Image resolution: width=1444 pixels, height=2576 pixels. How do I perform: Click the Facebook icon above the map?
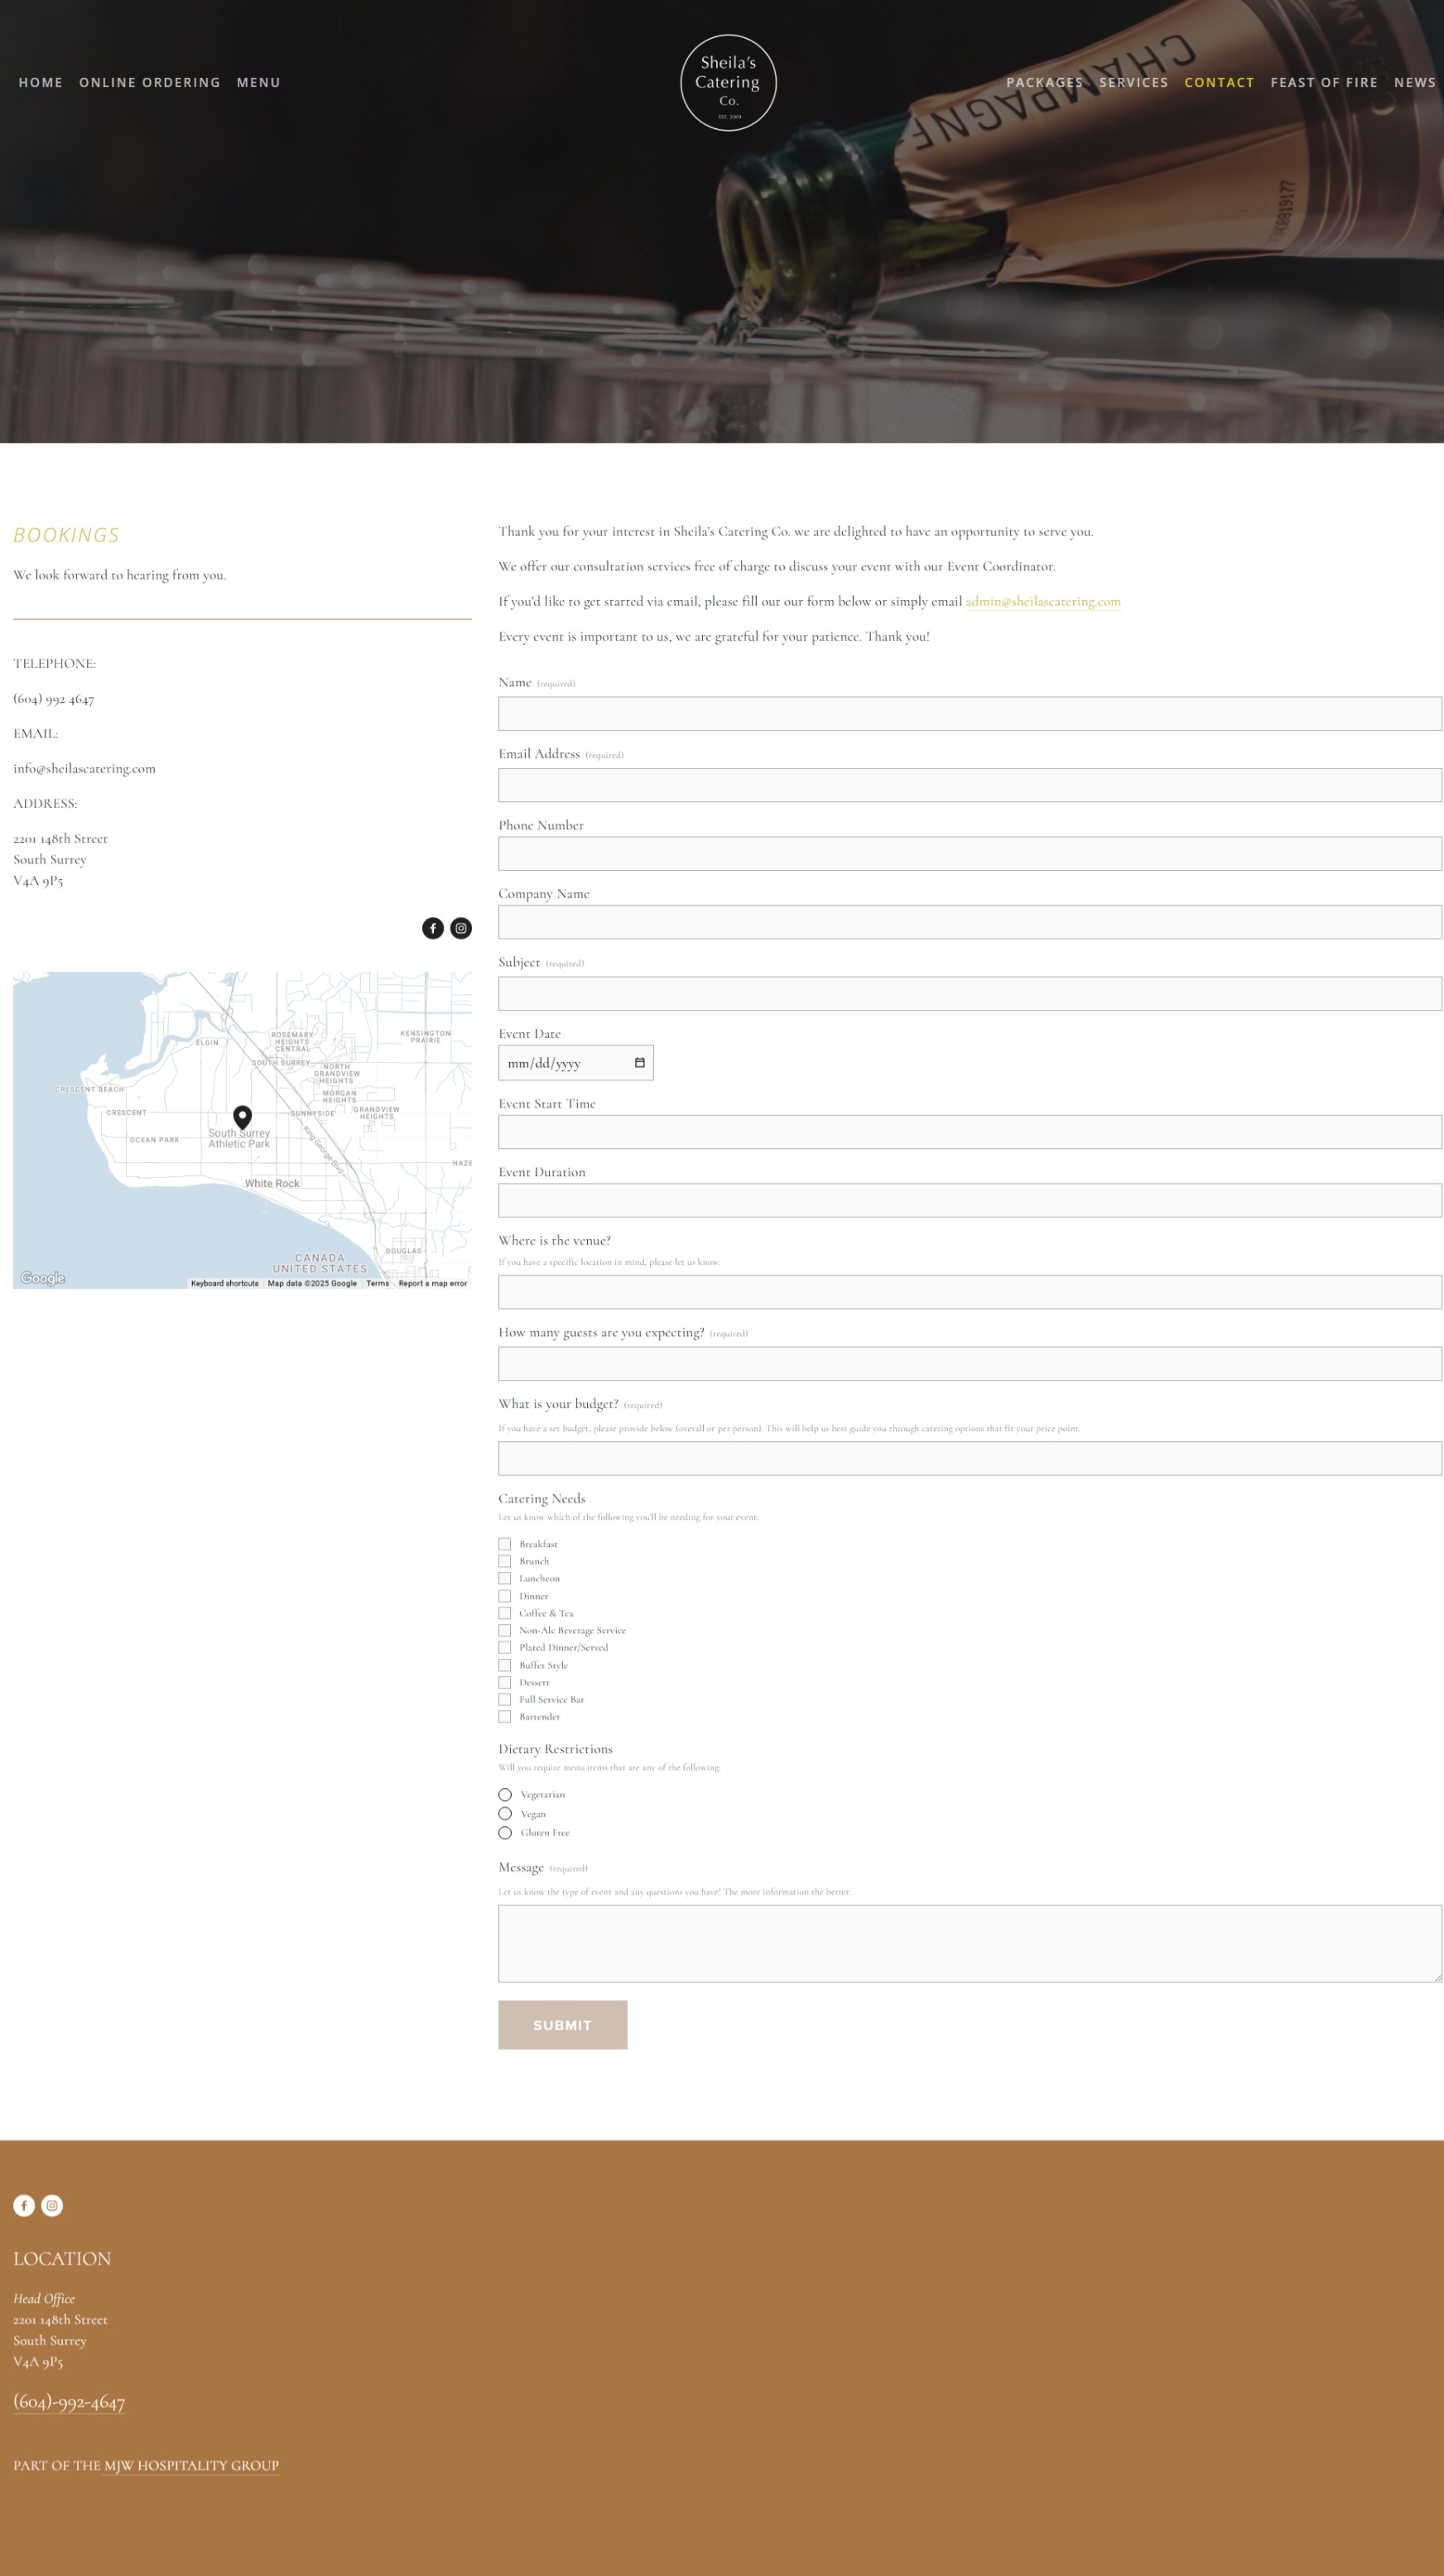(x=432, y=928)
